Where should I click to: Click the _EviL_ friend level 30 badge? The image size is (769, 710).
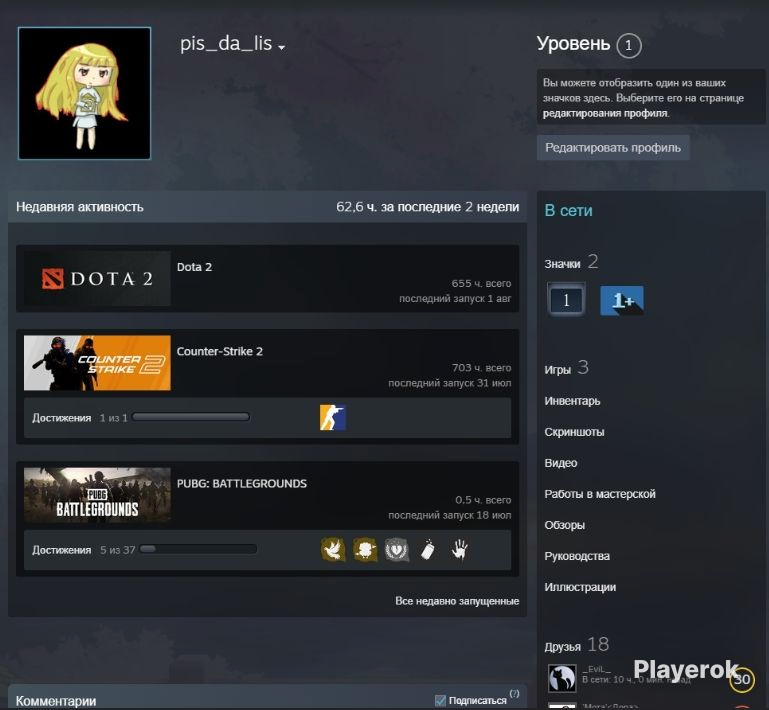pos(742,679)
